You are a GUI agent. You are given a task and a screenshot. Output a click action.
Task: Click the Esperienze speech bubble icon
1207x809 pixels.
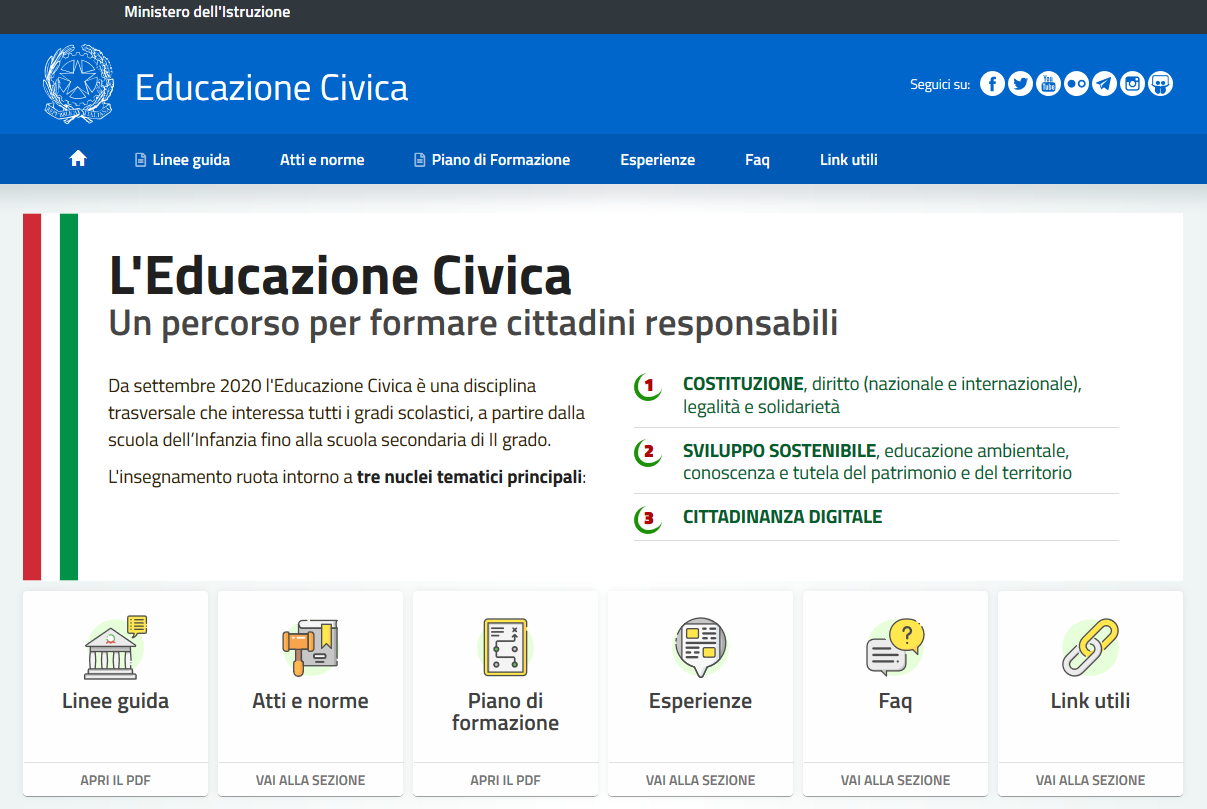click(700, 647)
